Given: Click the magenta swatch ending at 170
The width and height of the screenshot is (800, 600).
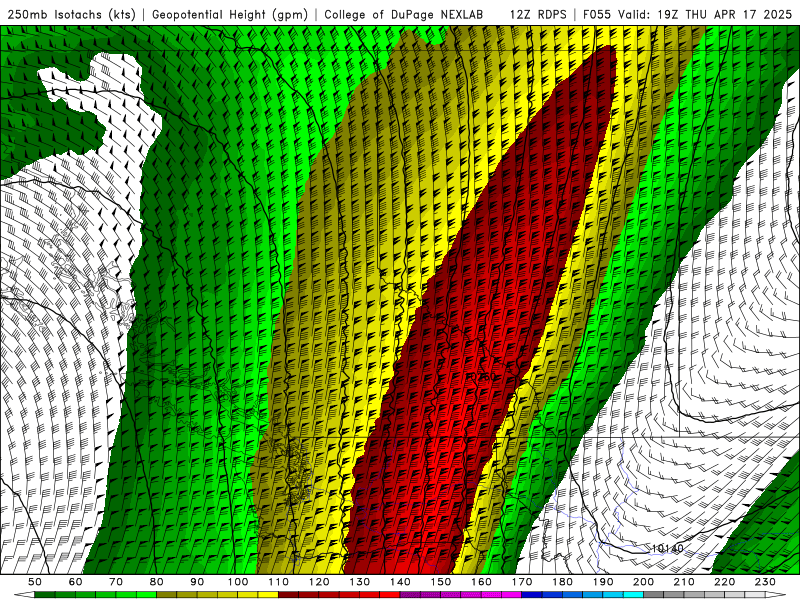Looking at the screenshot, I should [511, 594].
